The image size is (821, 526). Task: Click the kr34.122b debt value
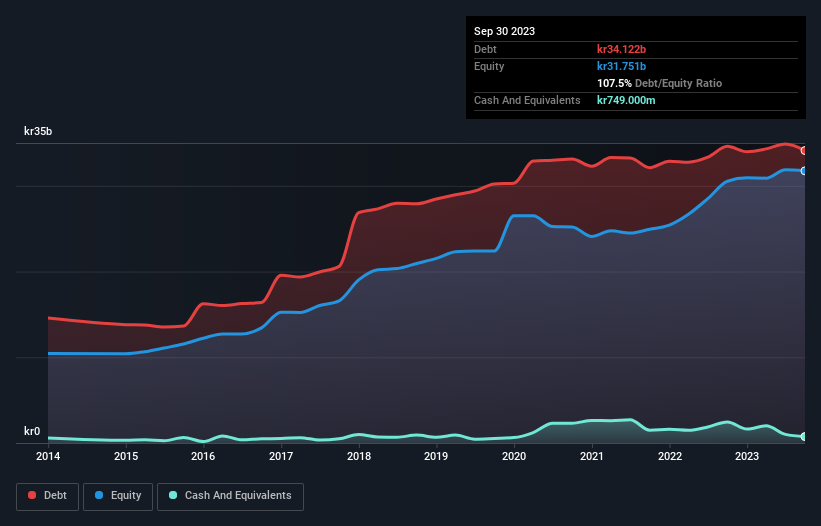tap(622, 49)
